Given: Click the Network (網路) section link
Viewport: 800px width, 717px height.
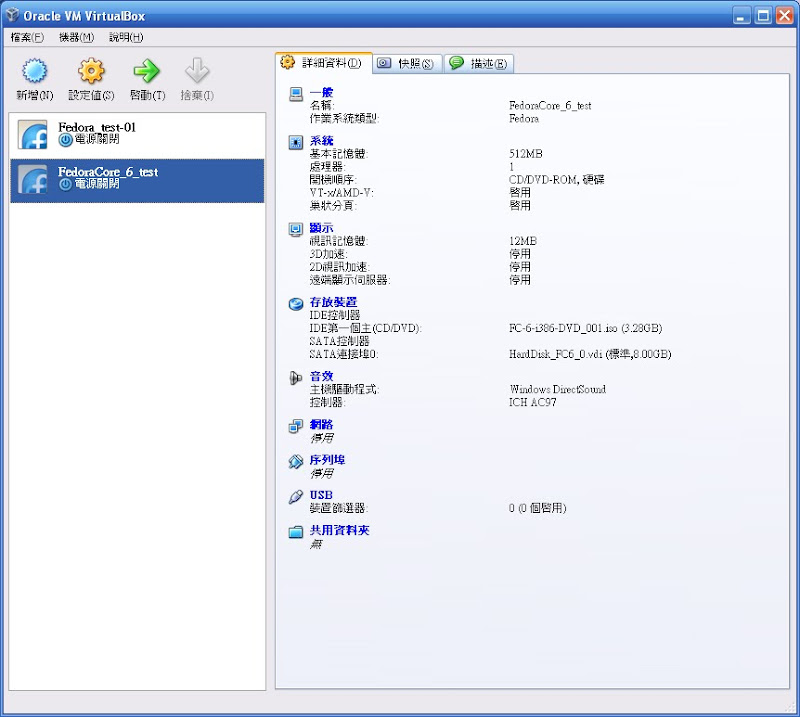Looking at the screenshot, I should click(321, 425).
